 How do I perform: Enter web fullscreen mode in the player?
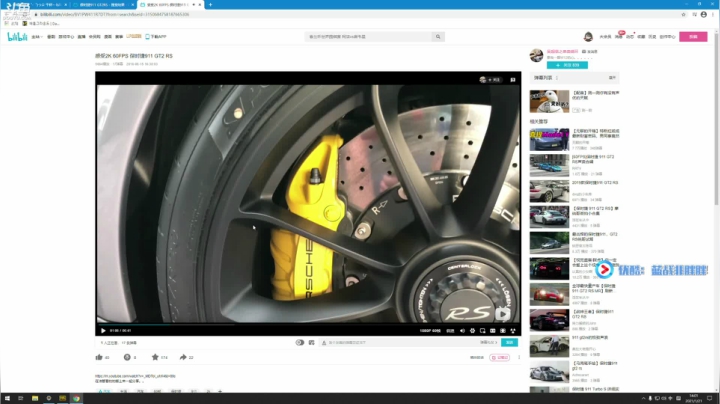pyautogui.click(x=503, y=331)
